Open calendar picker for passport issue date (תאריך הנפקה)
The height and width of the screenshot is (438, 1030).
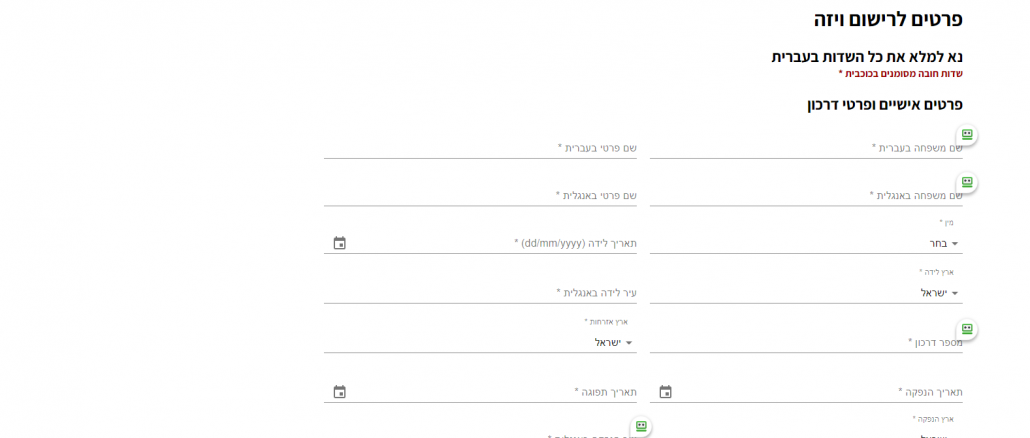pos(665,392)
